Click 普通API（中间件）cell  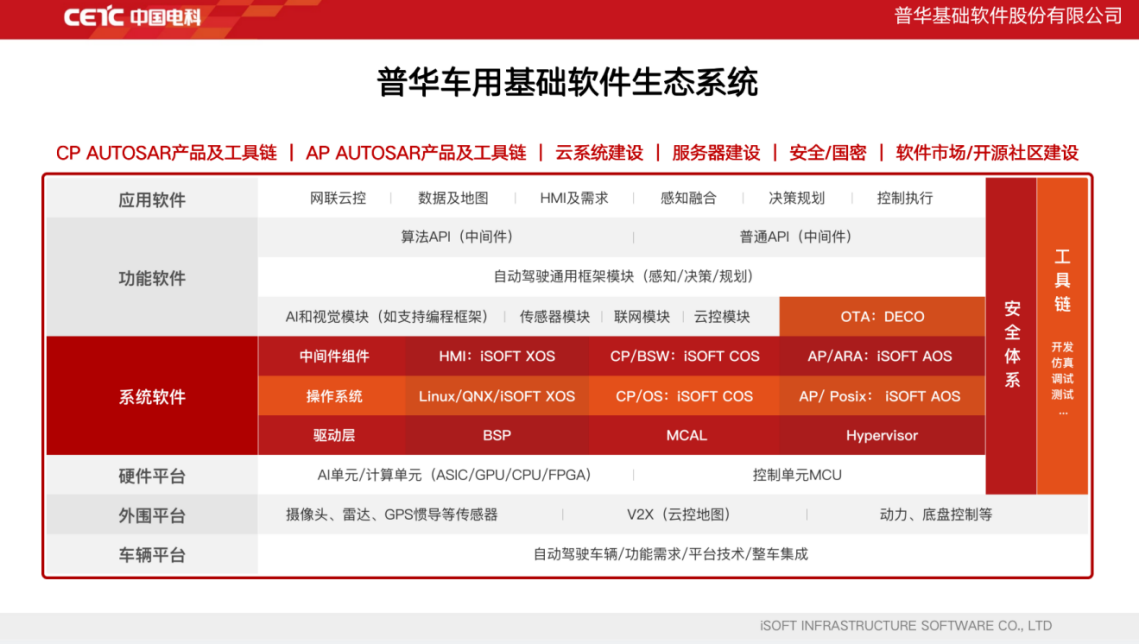pyautogui.click(x=795, y=237)
